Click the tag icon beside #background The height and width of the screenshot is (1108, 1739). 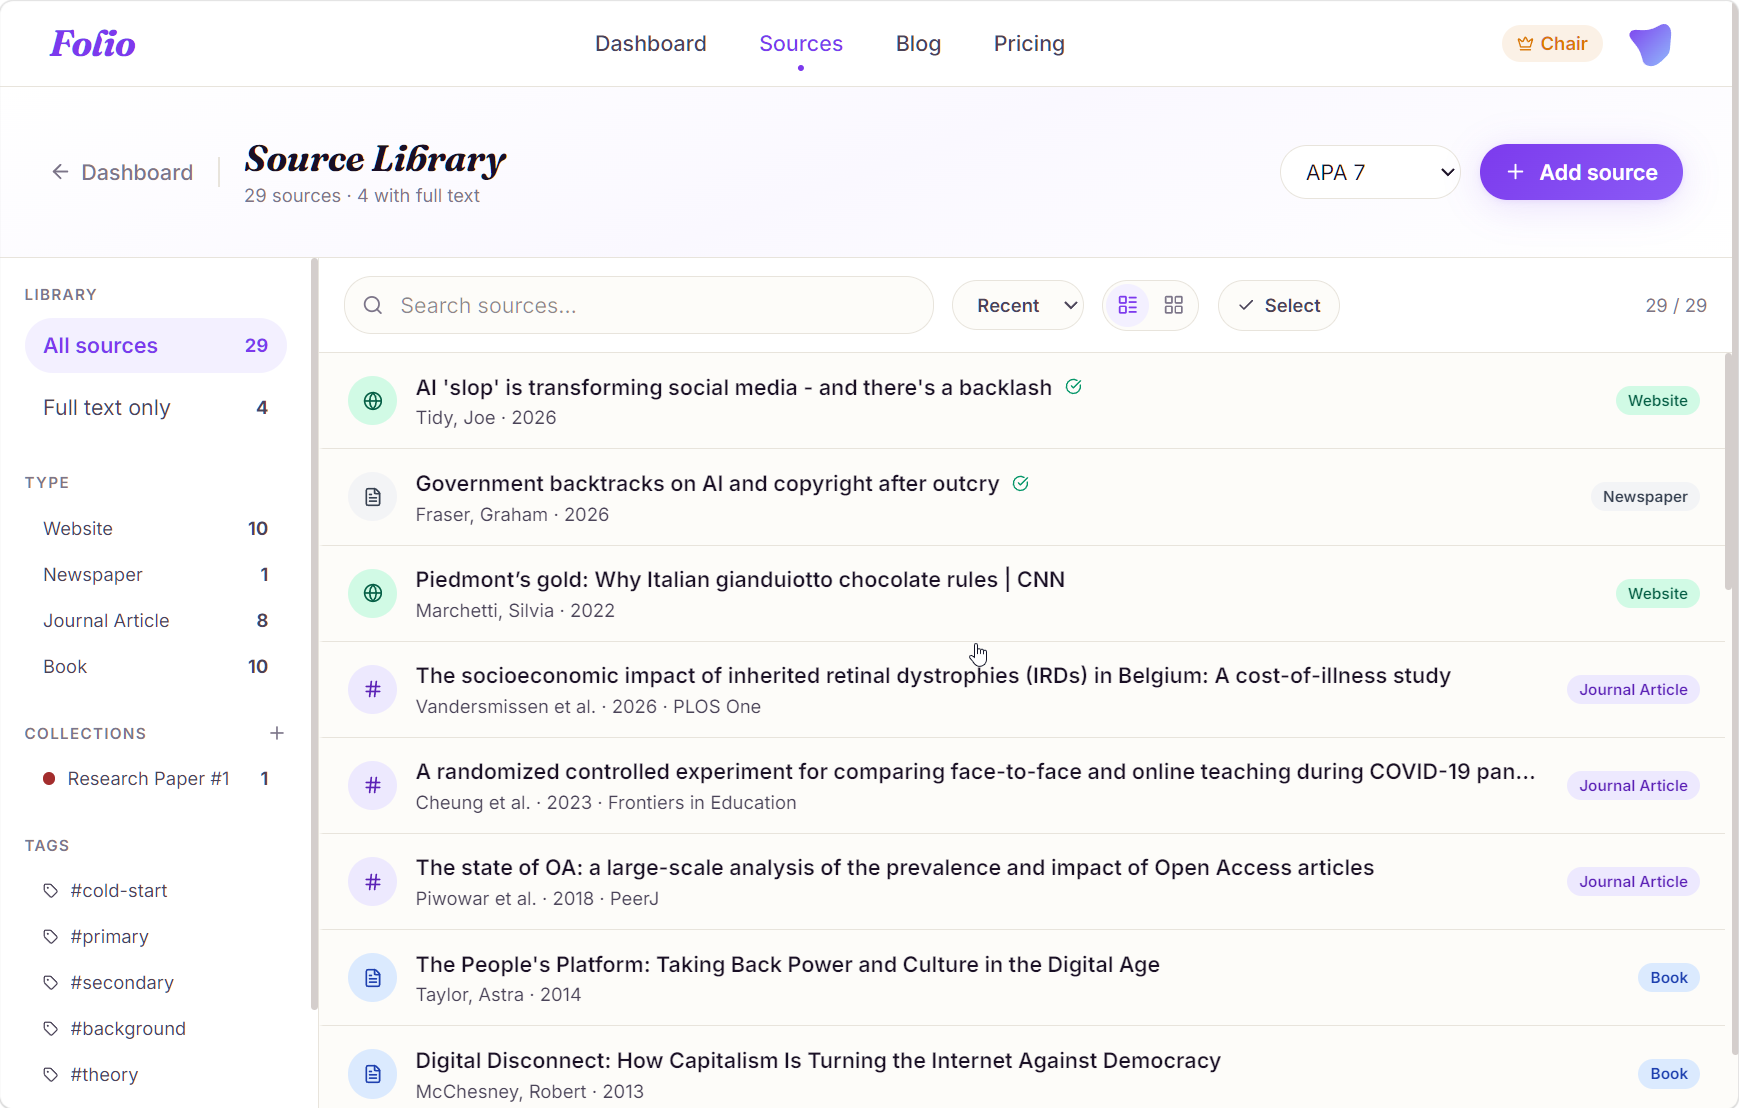point(51,1028)
